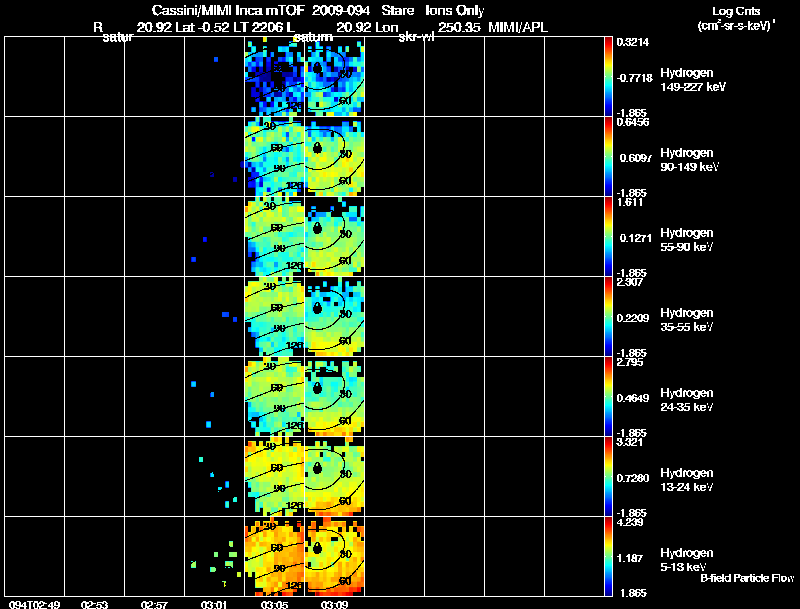Click the color bar midpoint value -0.7718

click(x=634, y=78)
